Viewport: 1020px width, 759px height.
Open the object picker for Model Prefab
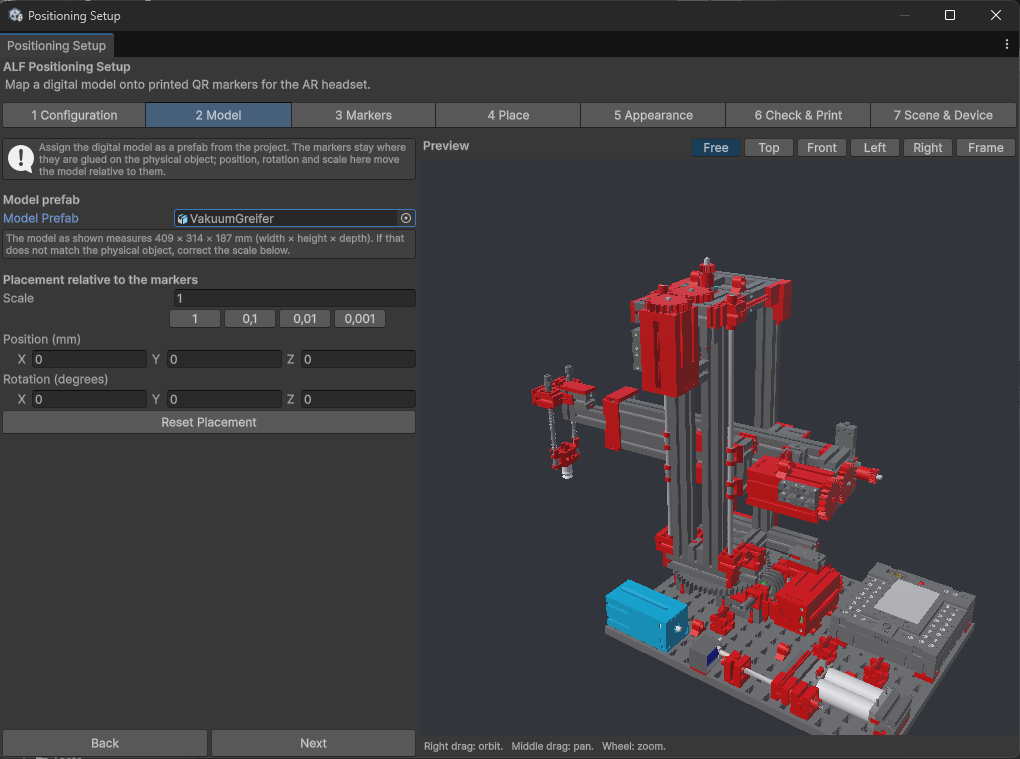click(406, 218)
